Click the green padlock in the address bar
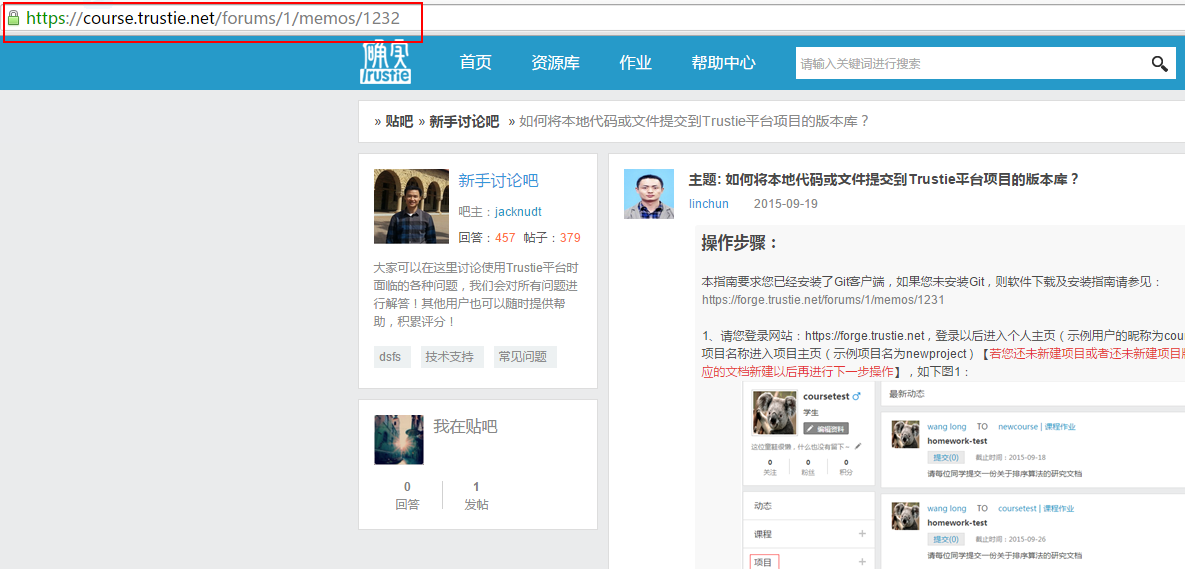 tap(13, 17)
